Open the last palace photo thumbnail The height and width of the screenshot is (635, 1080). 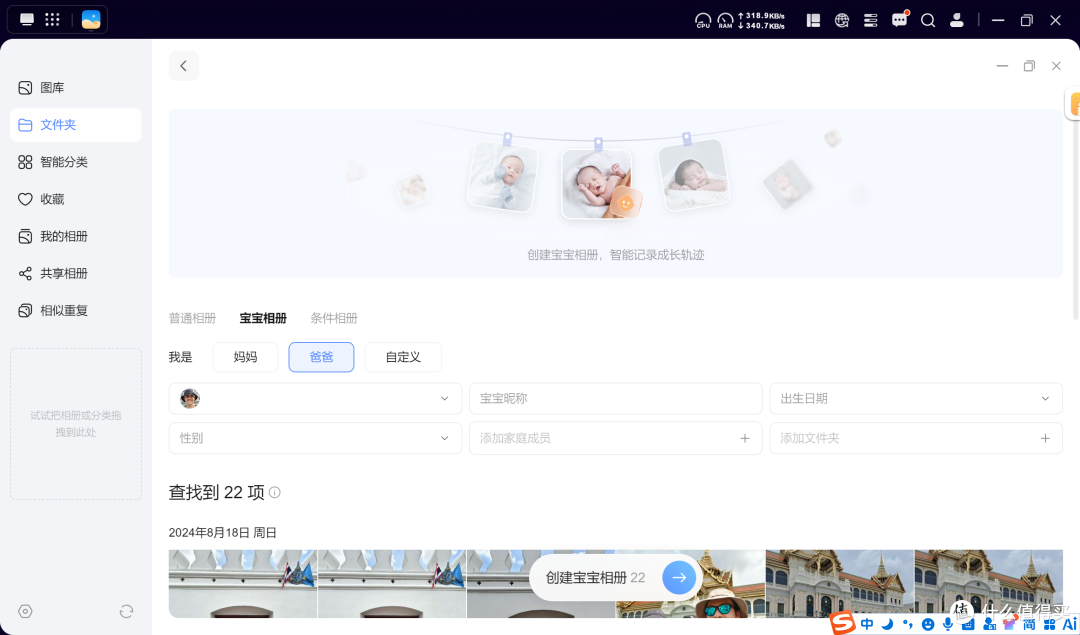989,583
